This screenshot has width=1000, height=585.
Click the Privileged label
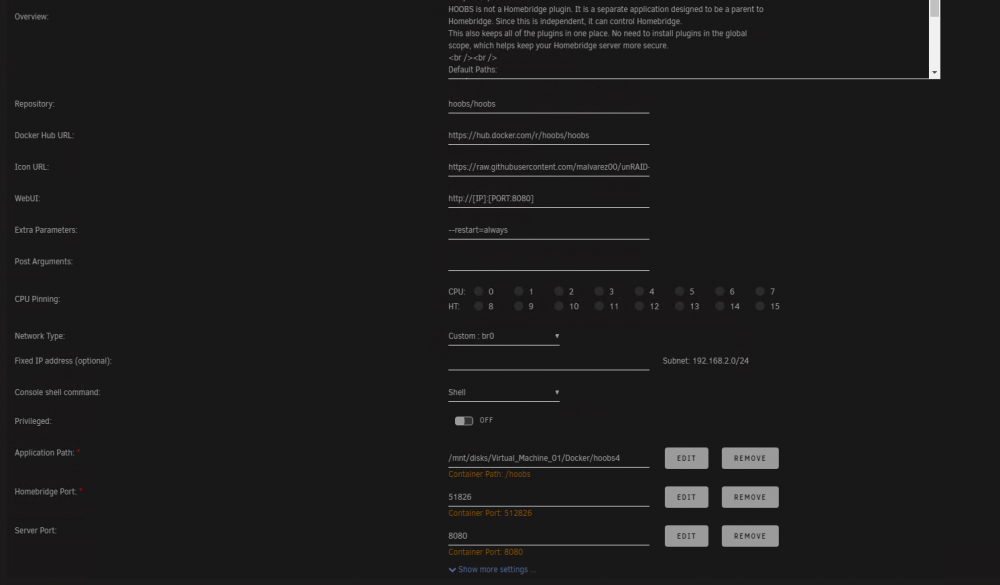[33, 421]
